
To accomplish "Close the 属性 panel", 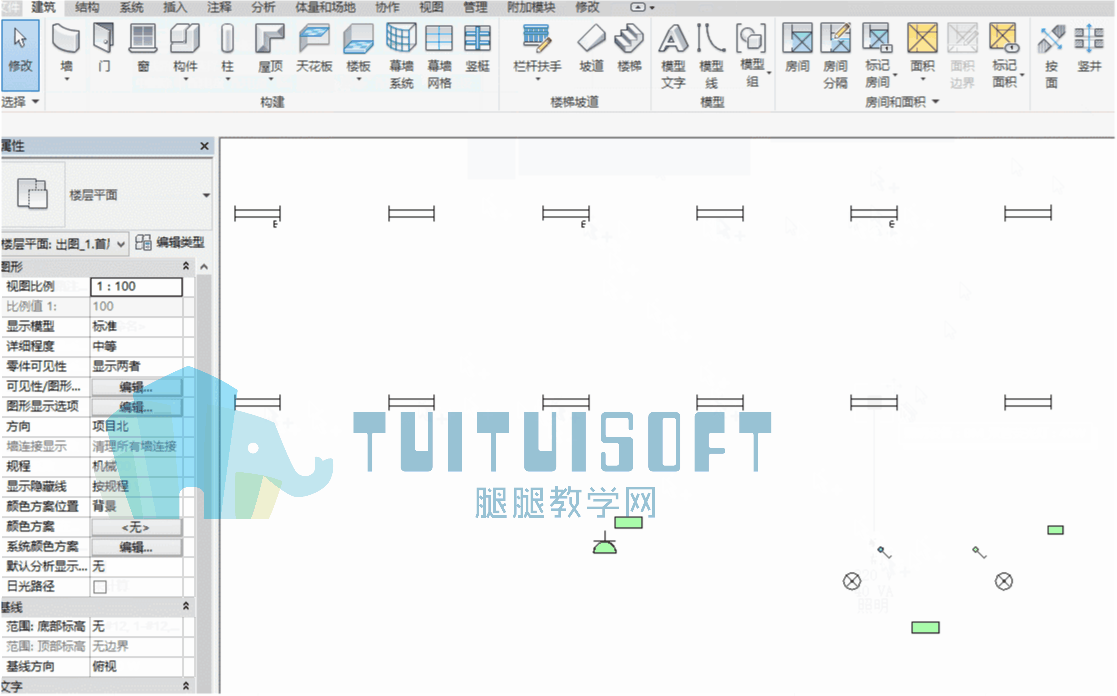I will tap(204, 146).
